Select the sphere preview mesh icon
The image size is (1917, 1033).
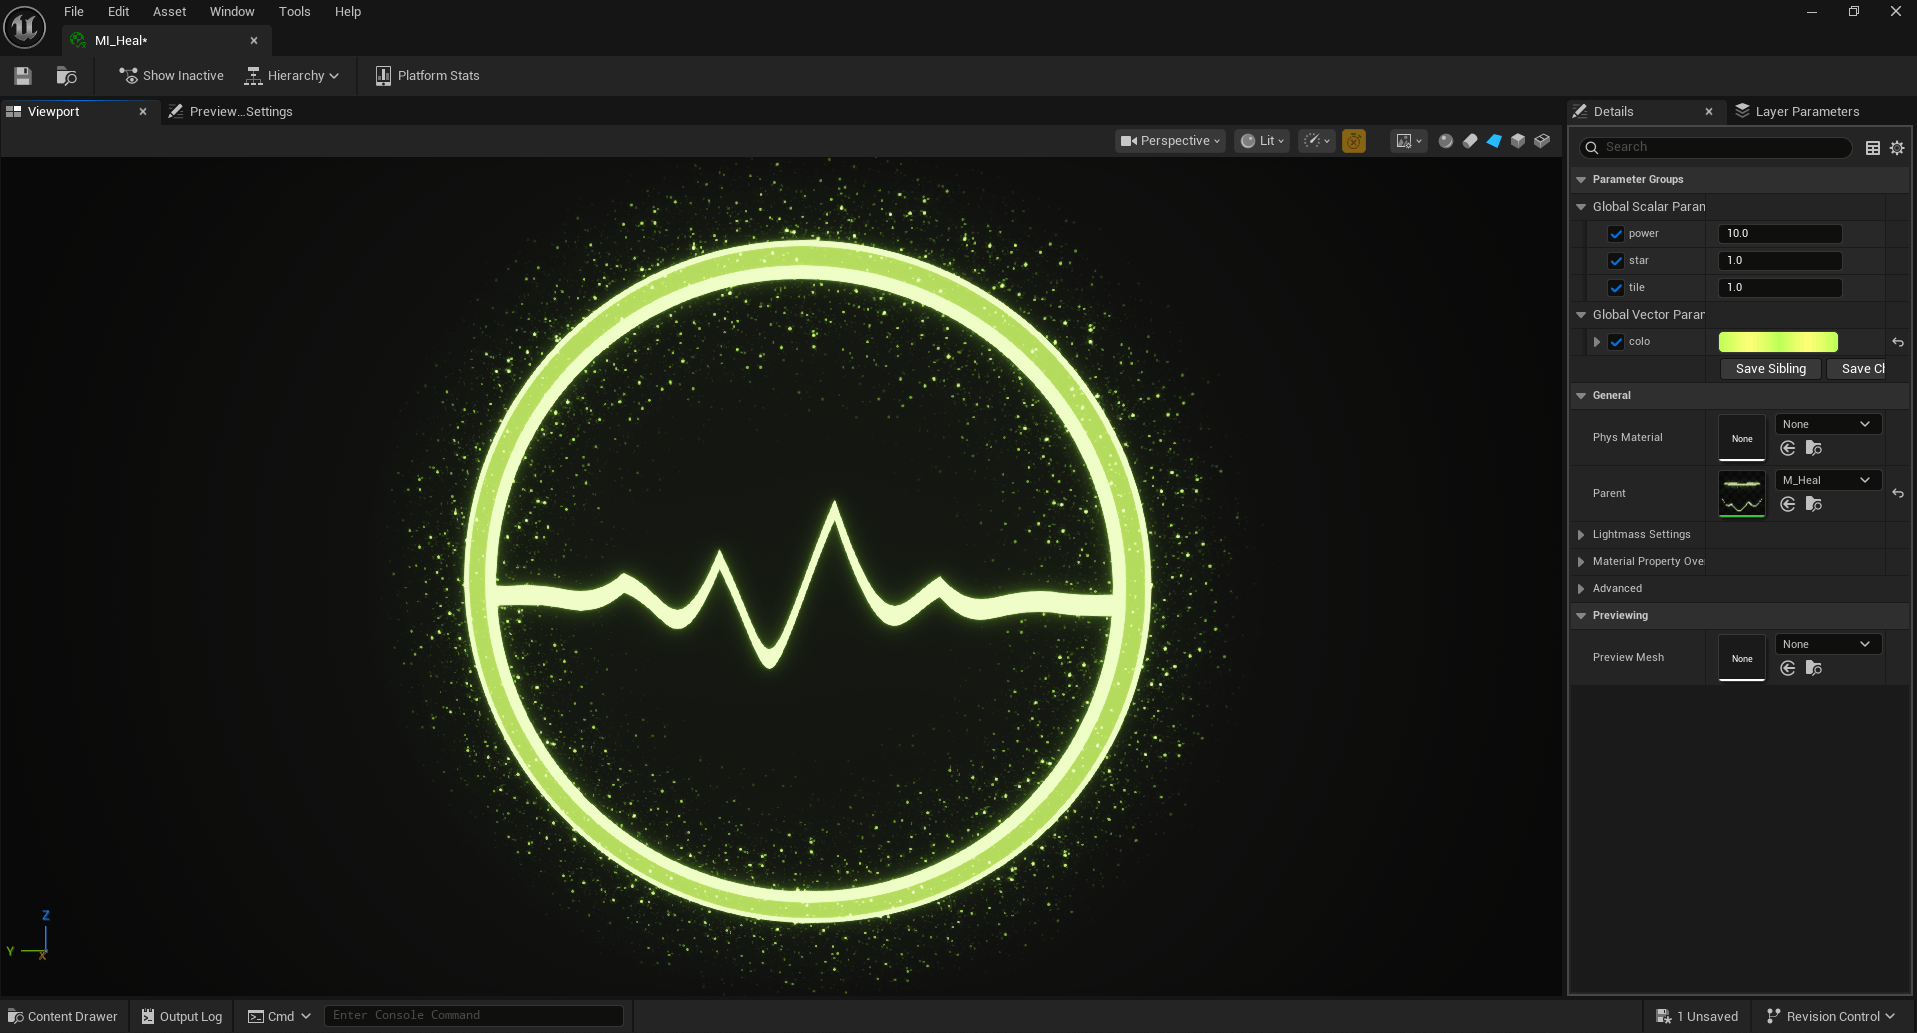click(1445, 141)
